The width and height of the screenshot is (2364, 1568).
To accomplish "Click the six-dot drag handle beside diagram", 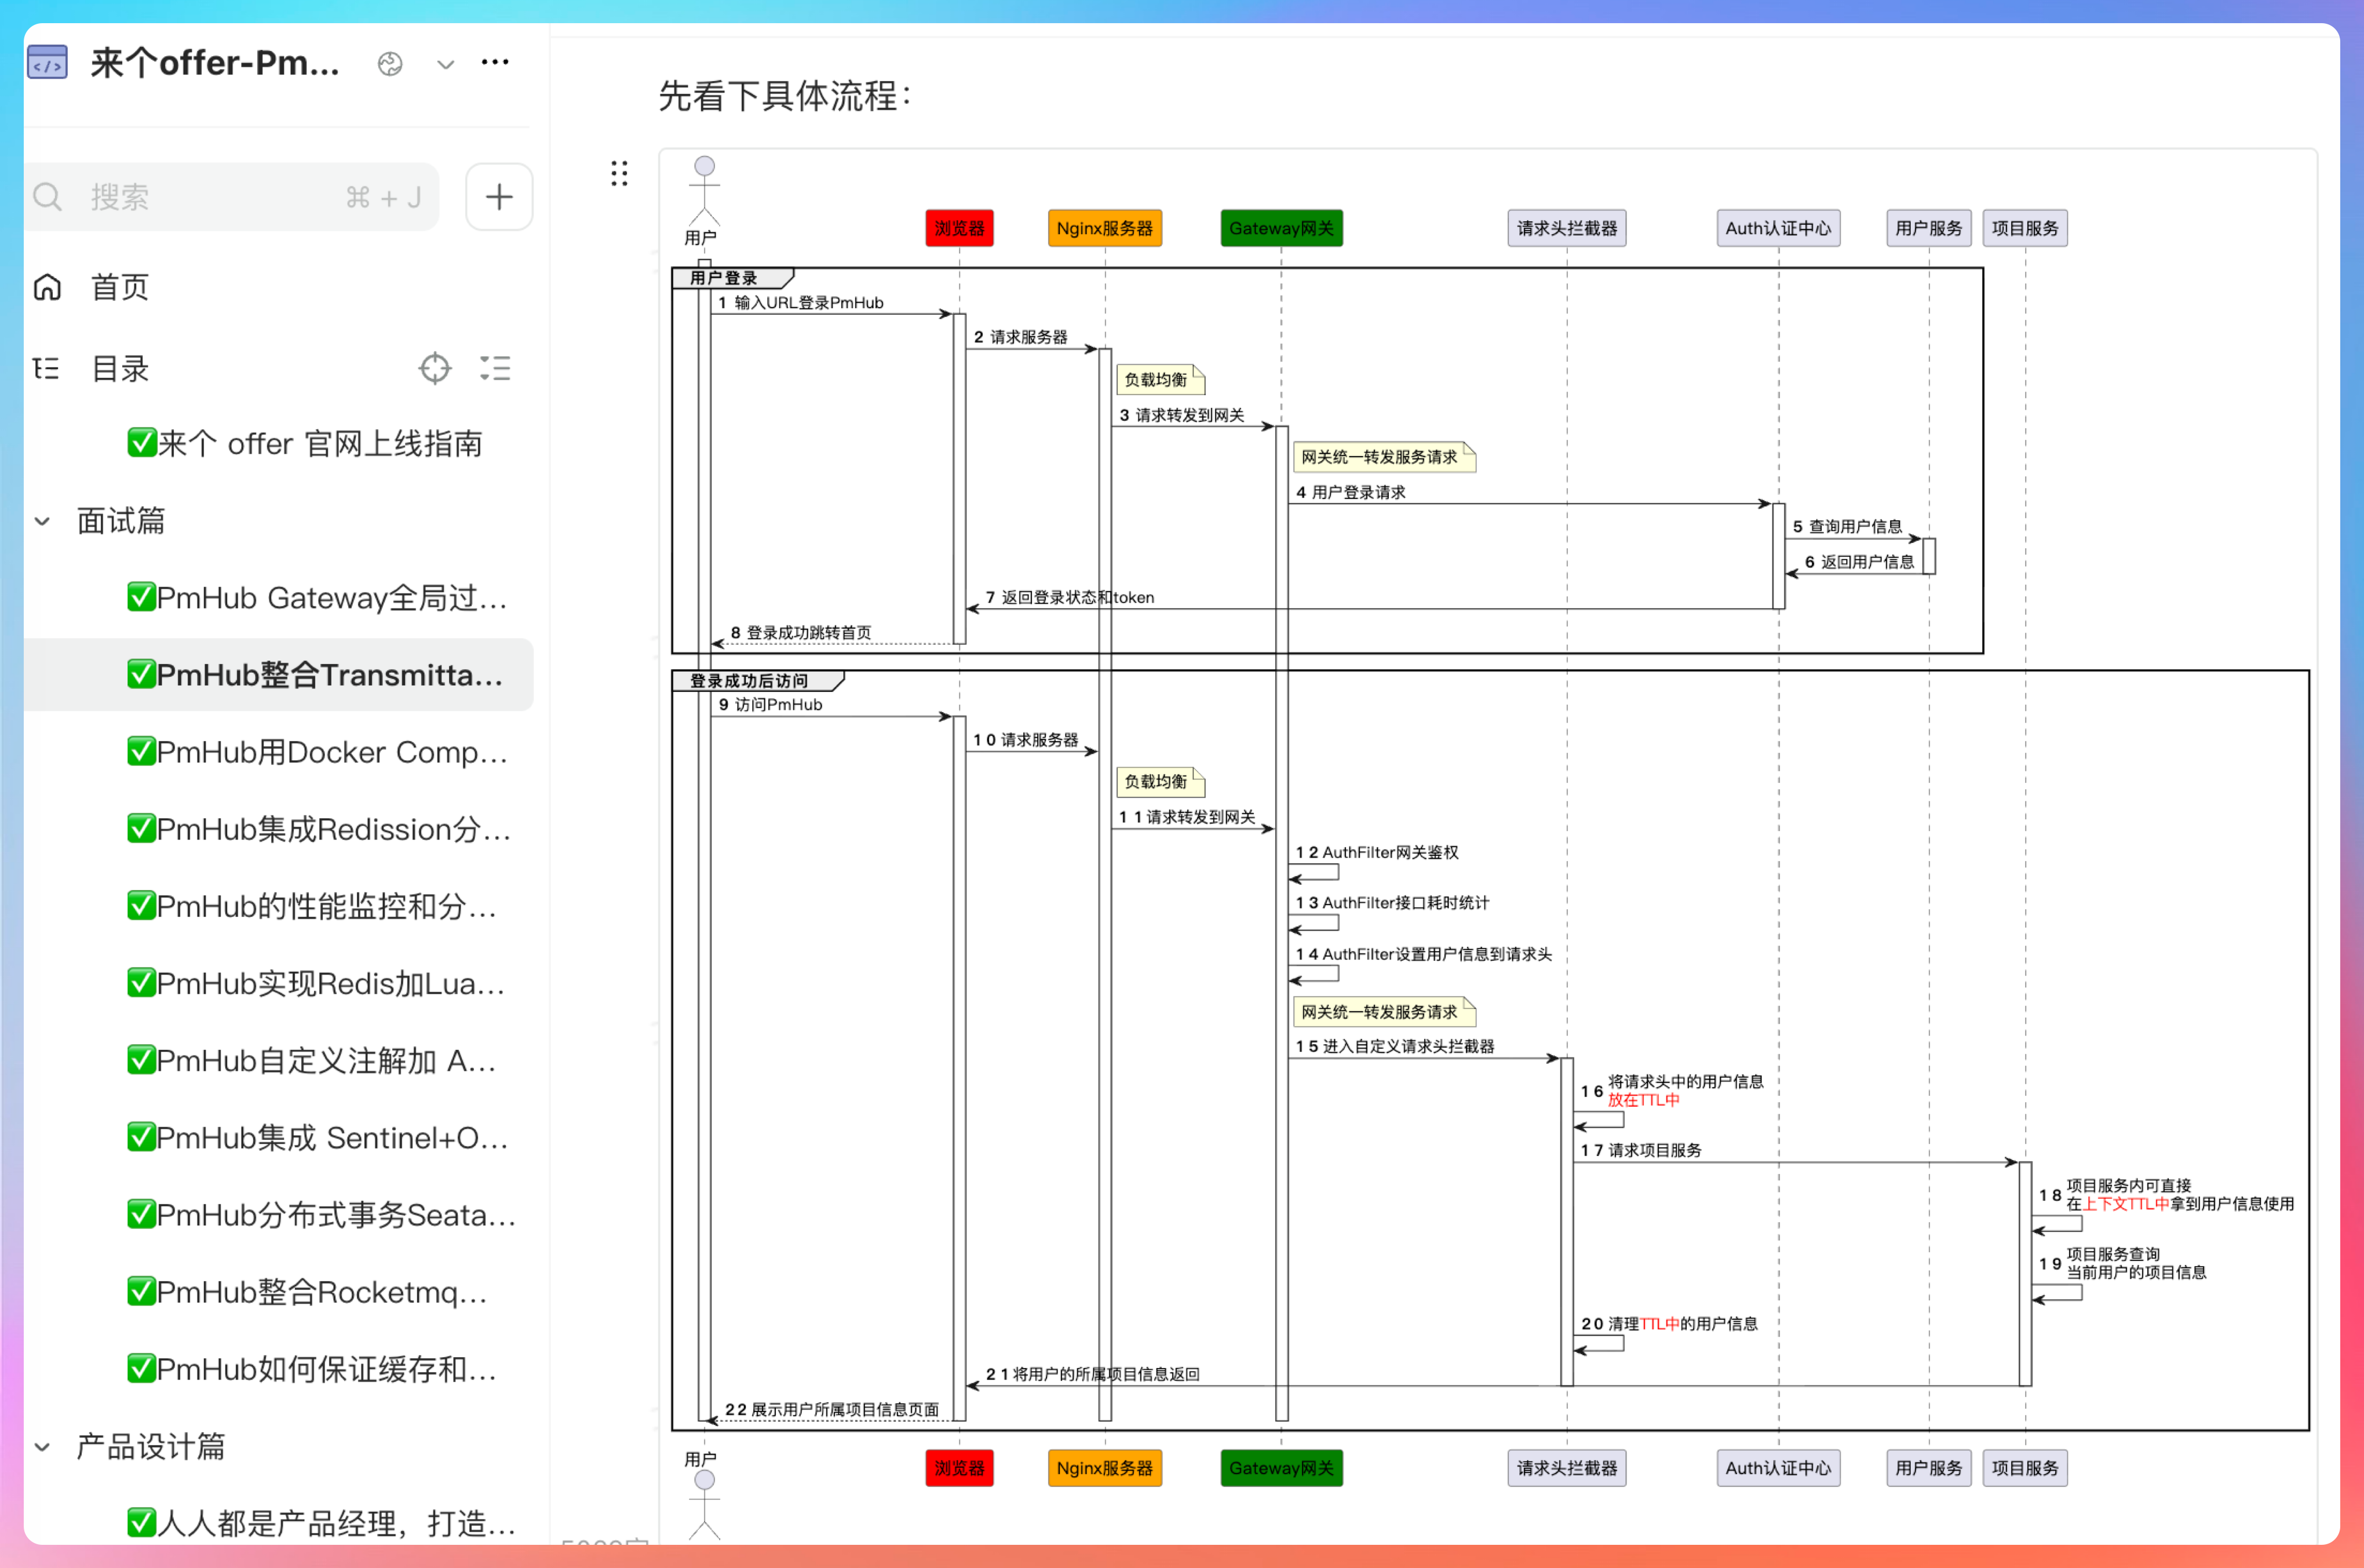I will point(619,174).
